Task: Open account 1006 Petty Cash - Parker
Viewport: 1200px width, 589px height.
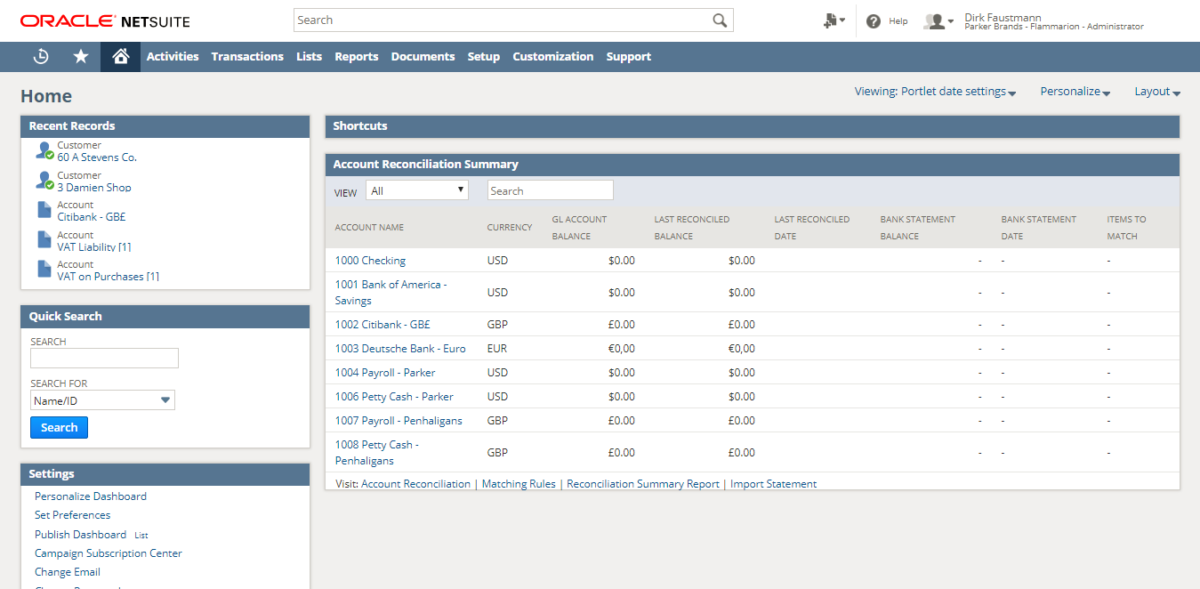Action: click(x=394, y=396)
